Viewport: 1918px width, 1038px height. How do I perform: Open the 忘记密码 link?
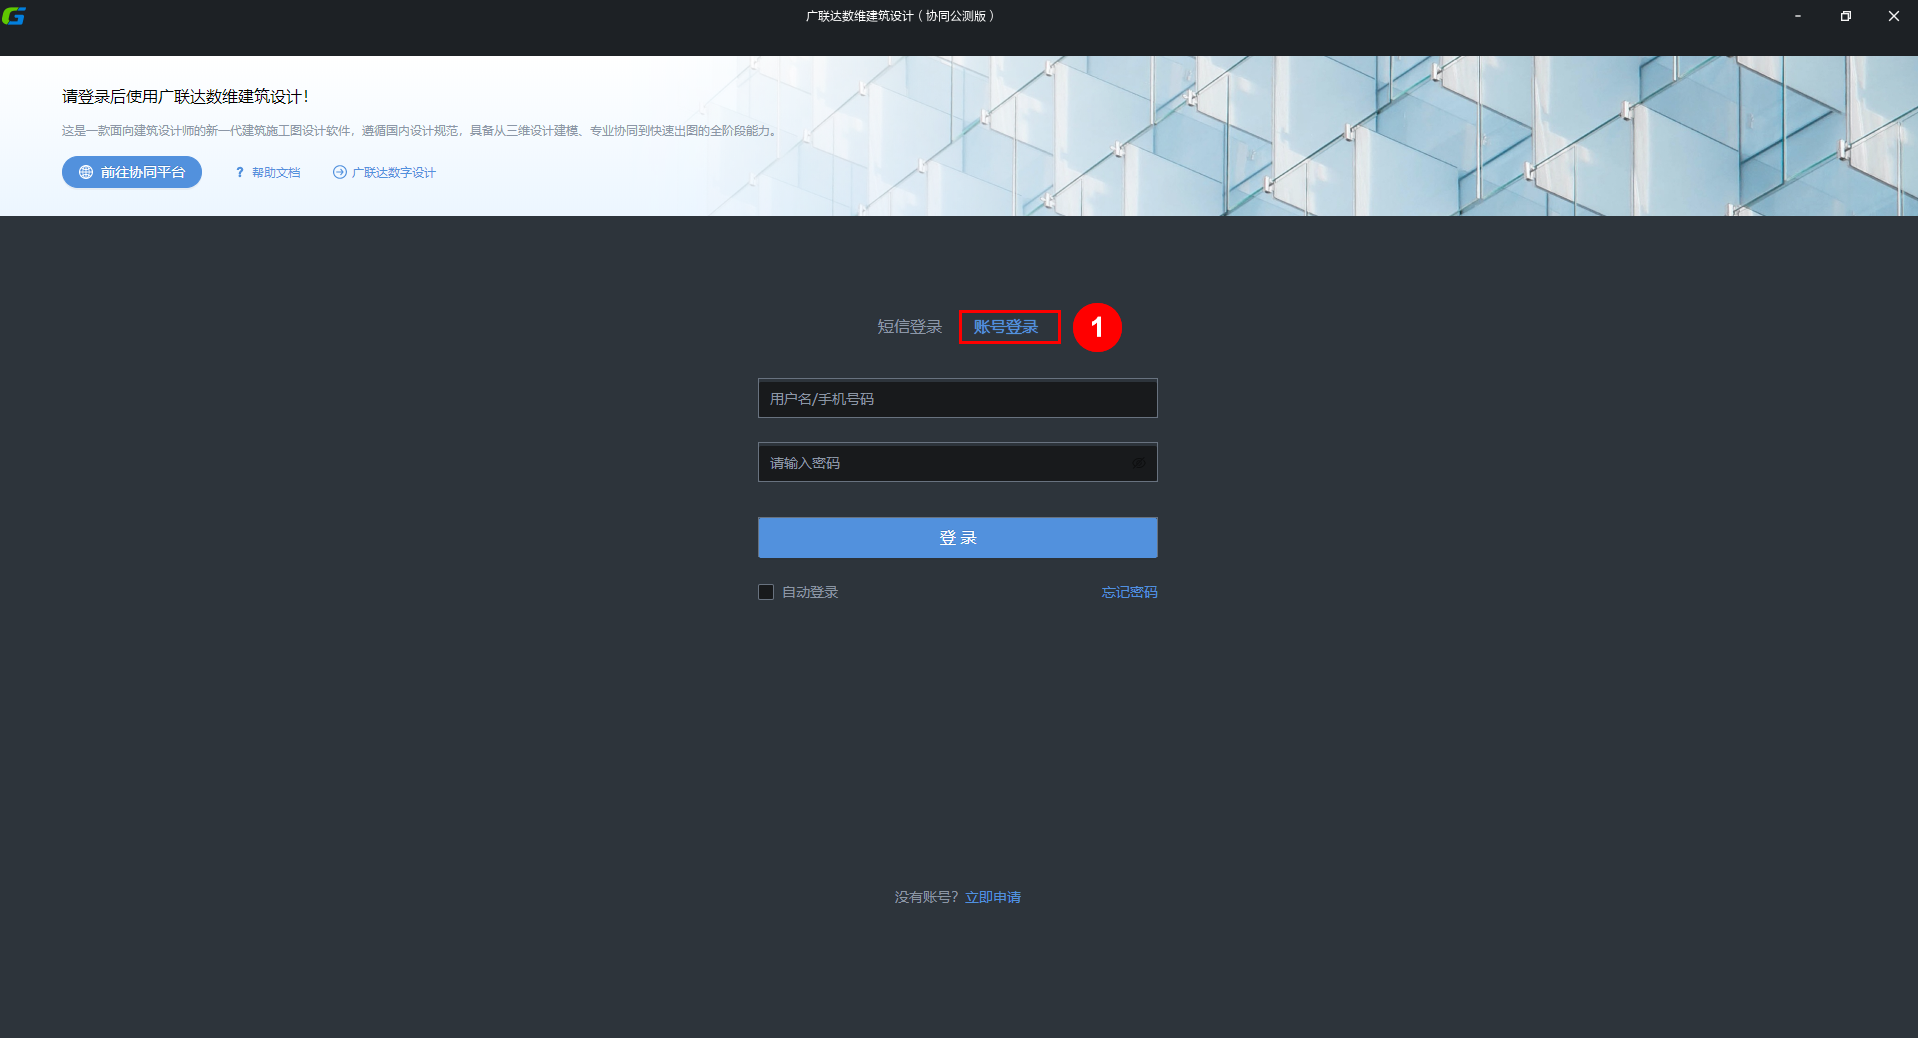pyautogui.click(x=1129, y=592)
